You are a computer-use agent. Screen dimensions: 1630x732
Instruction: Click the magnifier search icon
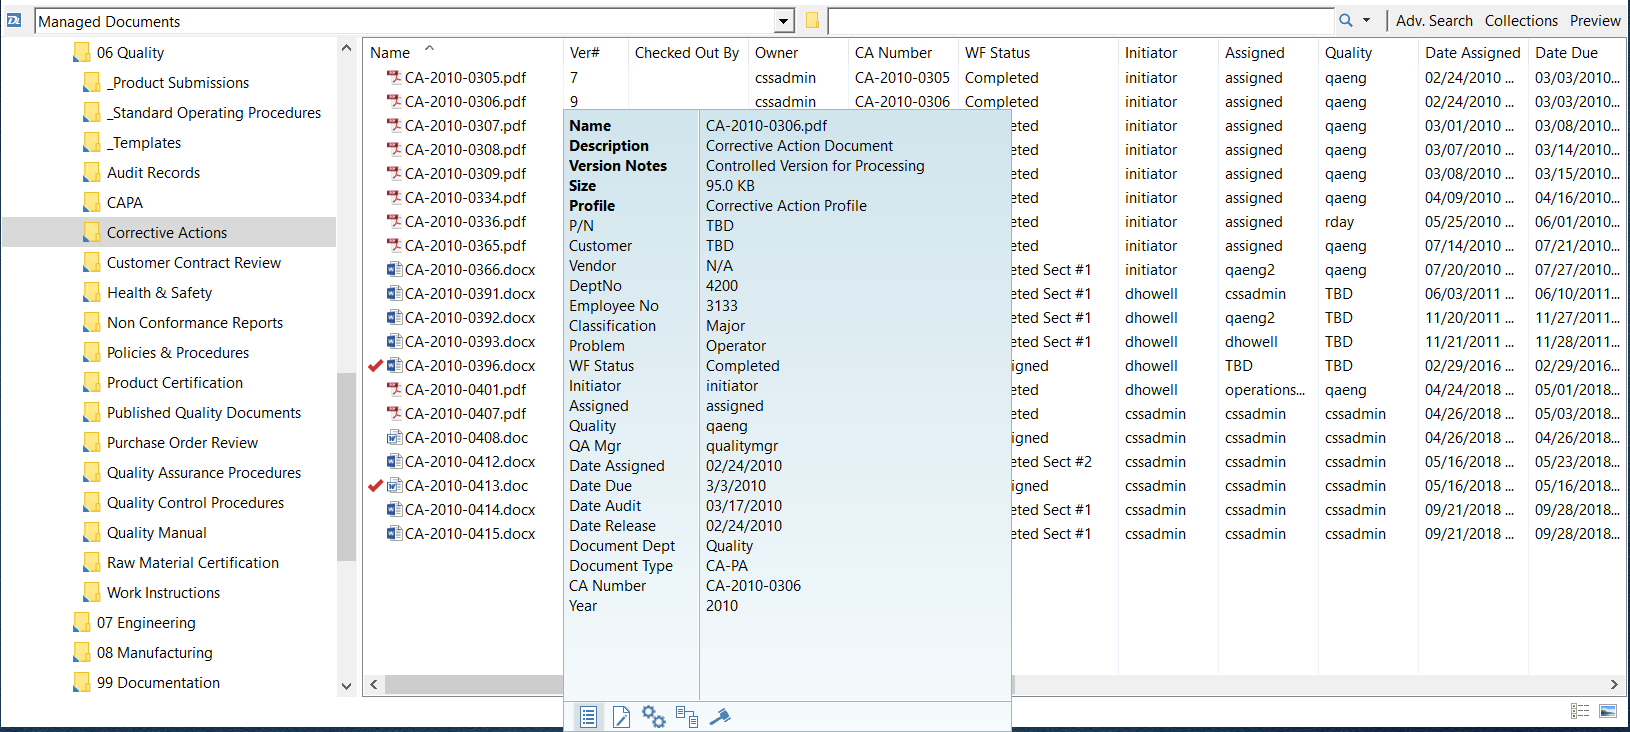(1346, 21)
